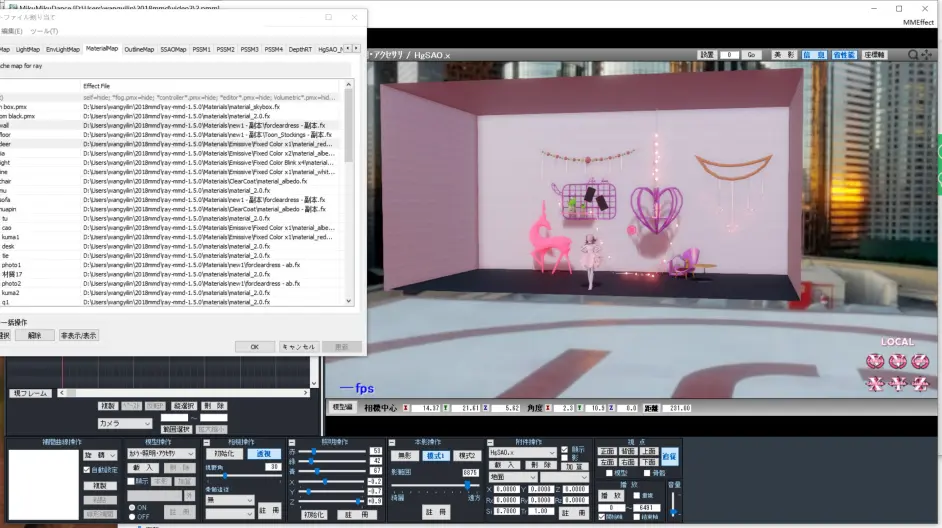942x528 pixels.
Task: Click the first LOCAL top-row gizmo icon
Action: tap(875, 361)
